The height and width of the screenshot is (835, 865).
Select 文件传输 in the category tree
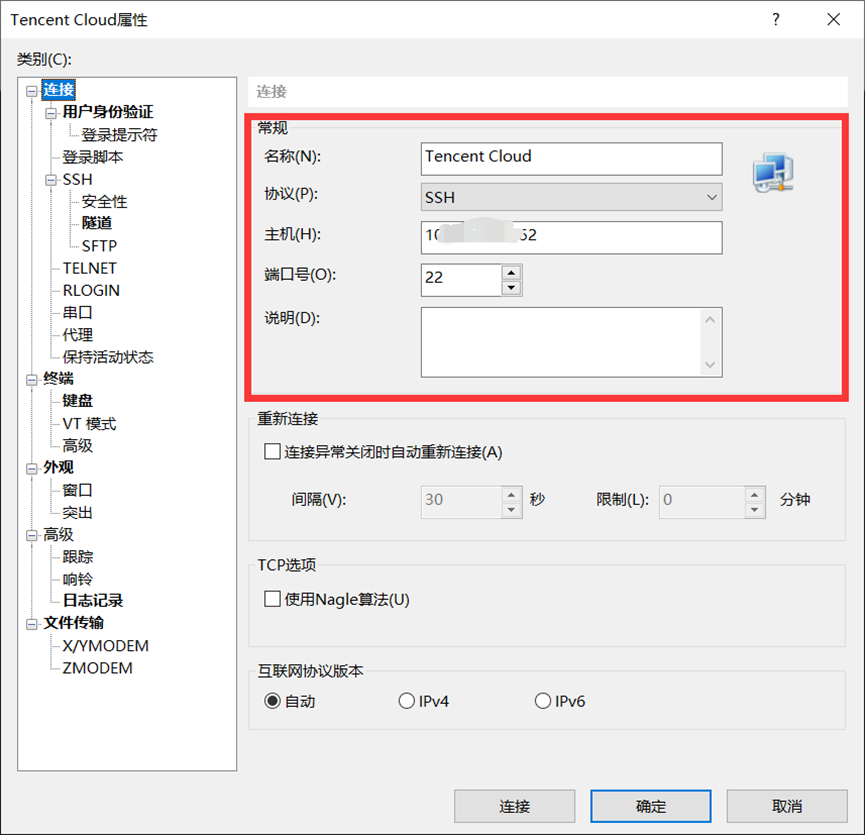point(73,623)
